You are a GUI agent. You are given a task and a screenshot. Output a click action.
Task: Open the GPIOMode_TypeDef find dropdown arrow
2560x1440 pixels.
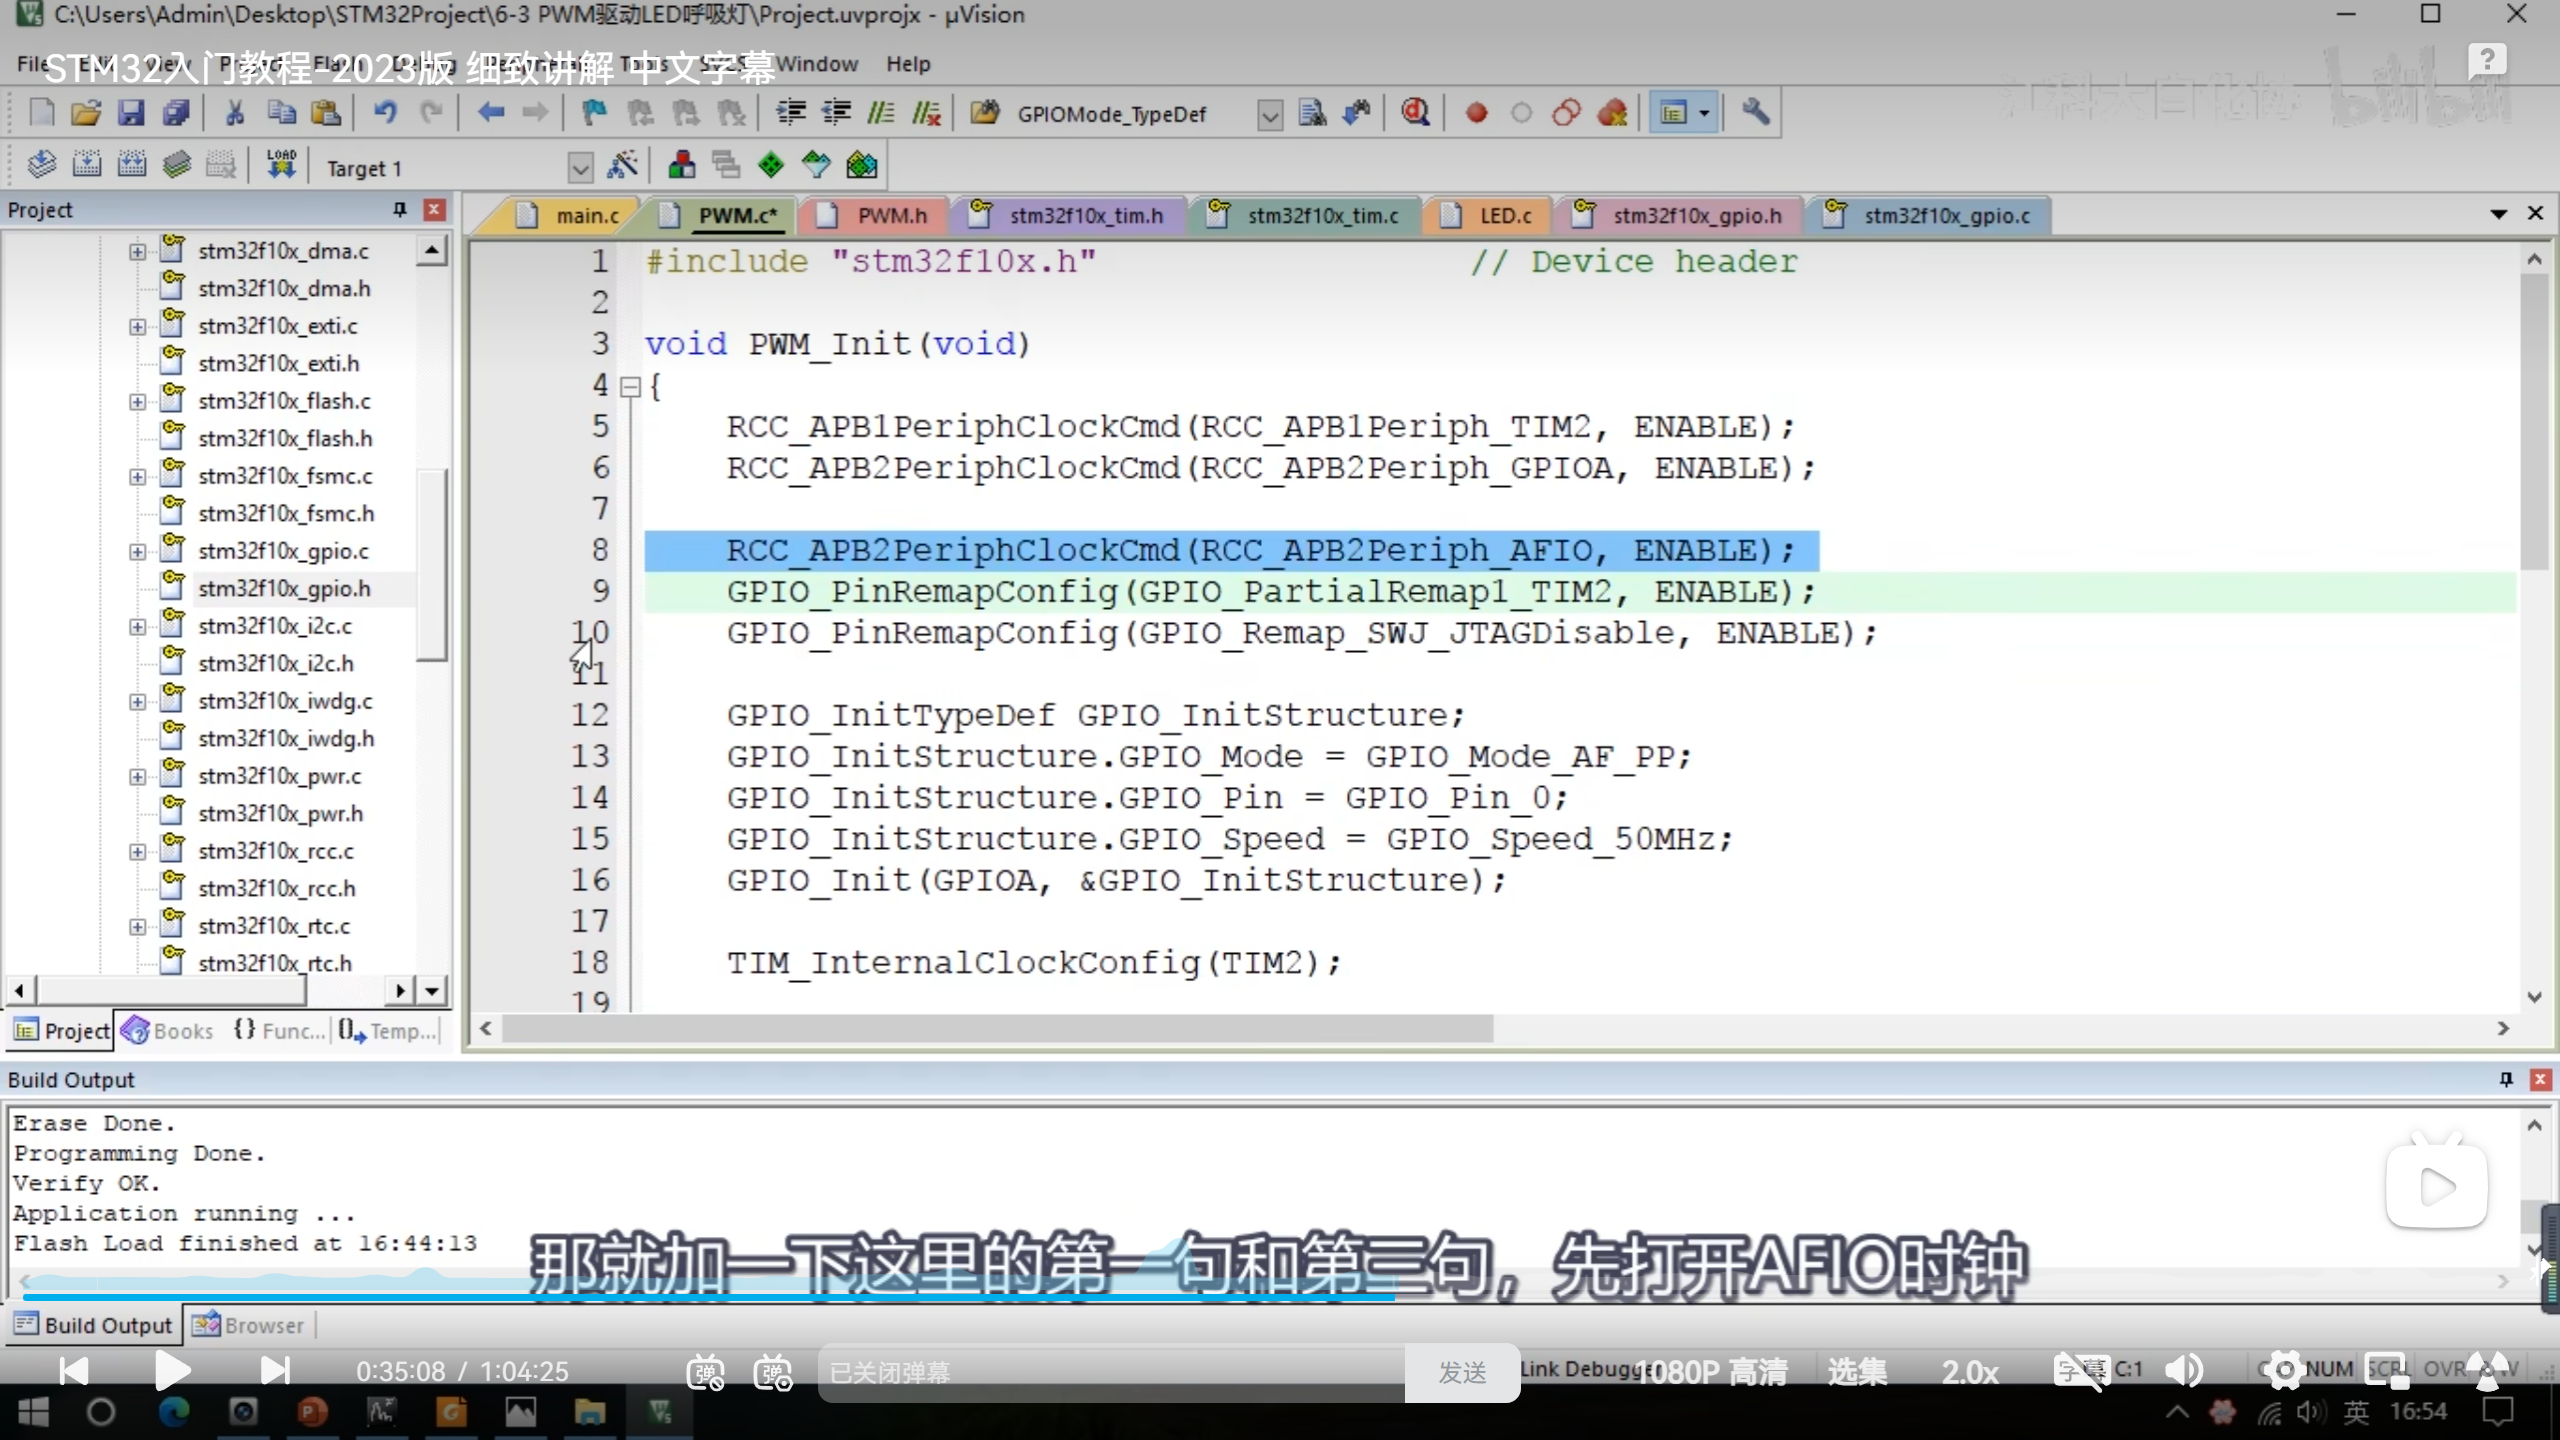(x=1269, y=115)
